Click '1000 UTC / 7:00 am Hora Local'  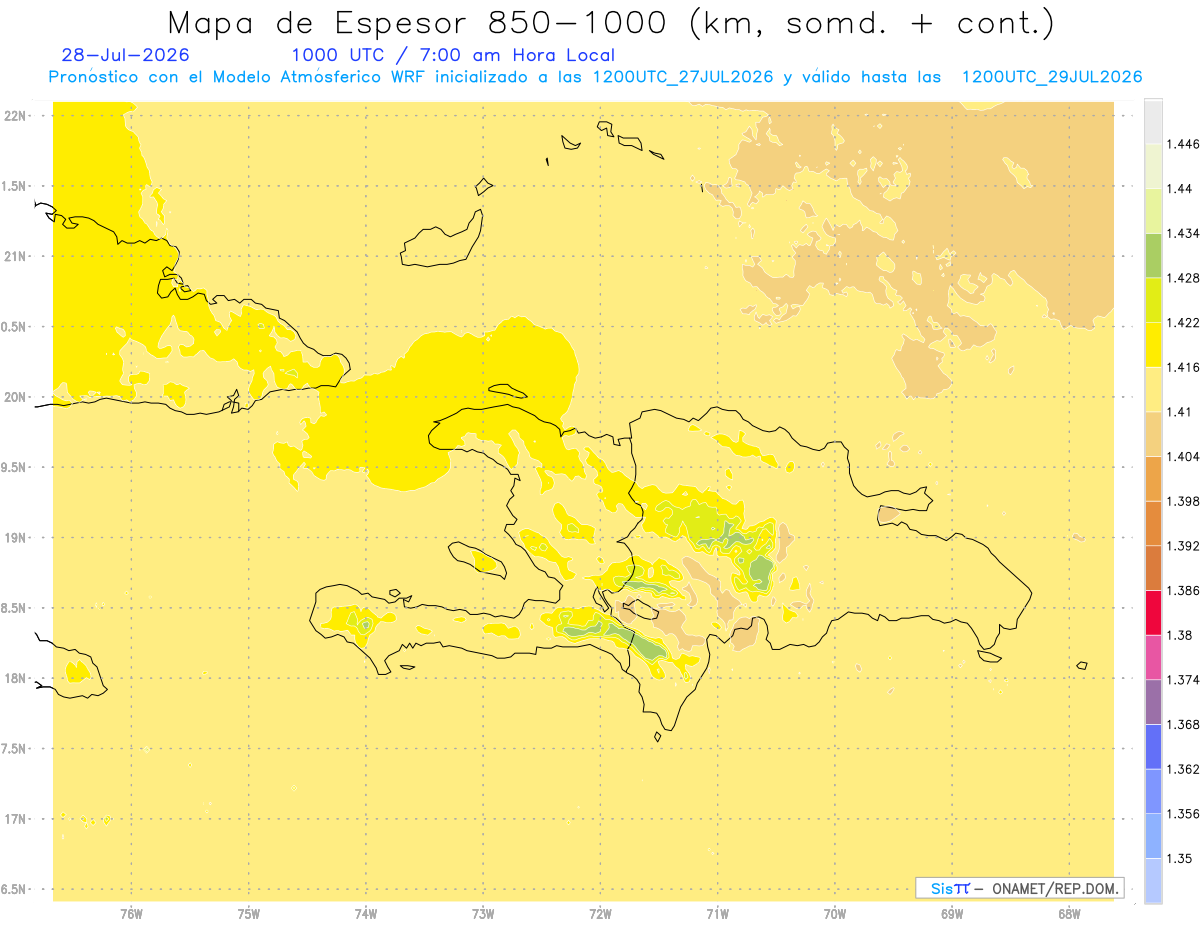coord(453,55)
